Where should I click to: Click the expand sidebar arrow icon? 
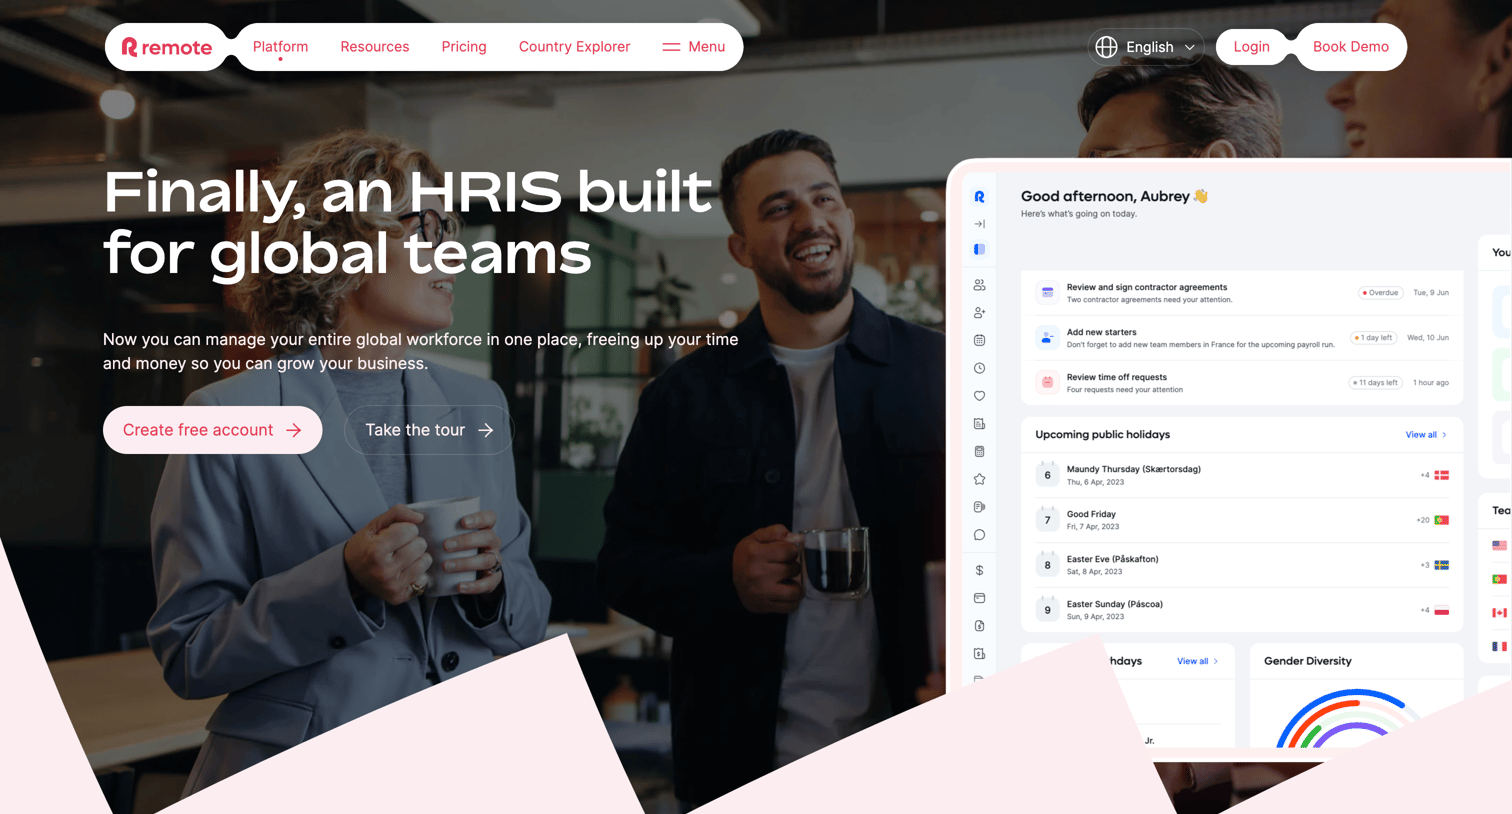click(979, 224)
